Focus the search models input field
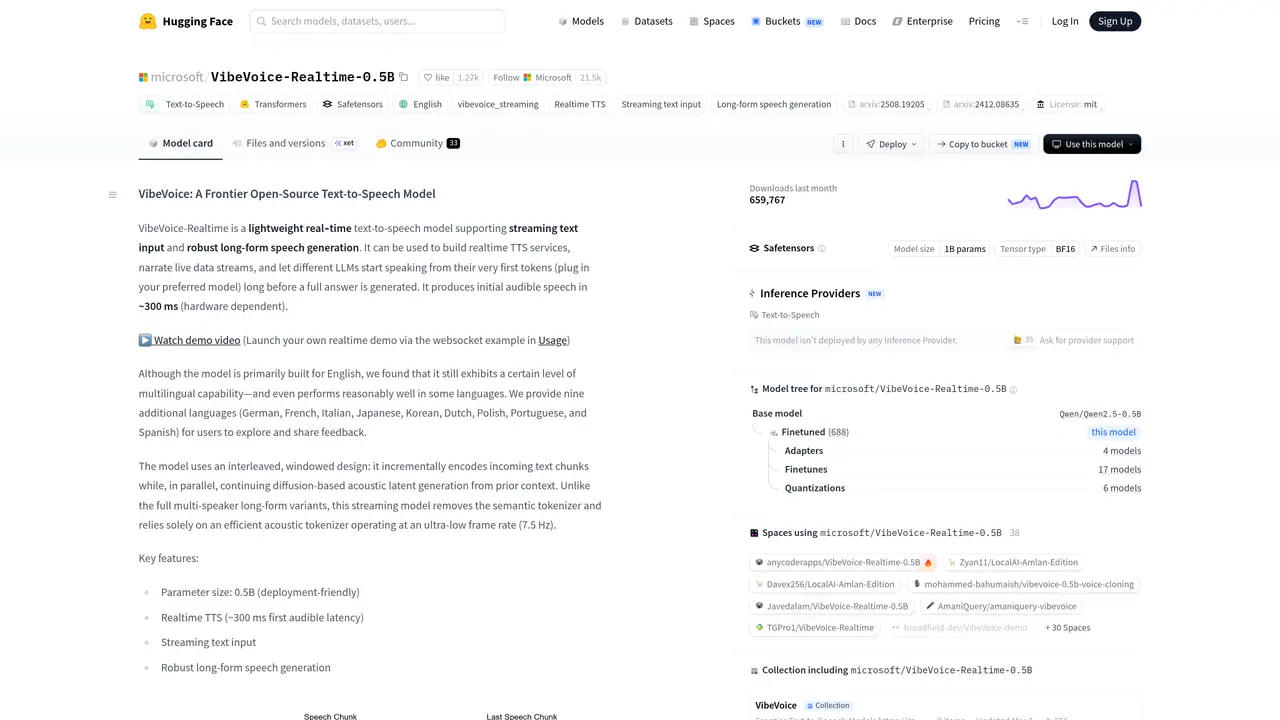The width and height of the screenshot is (1280, 720). 377,21
